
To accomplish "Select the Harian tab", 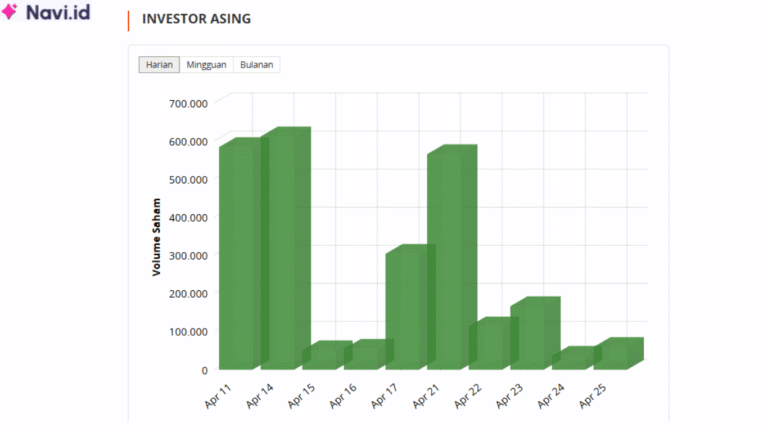I will point(160,65).
